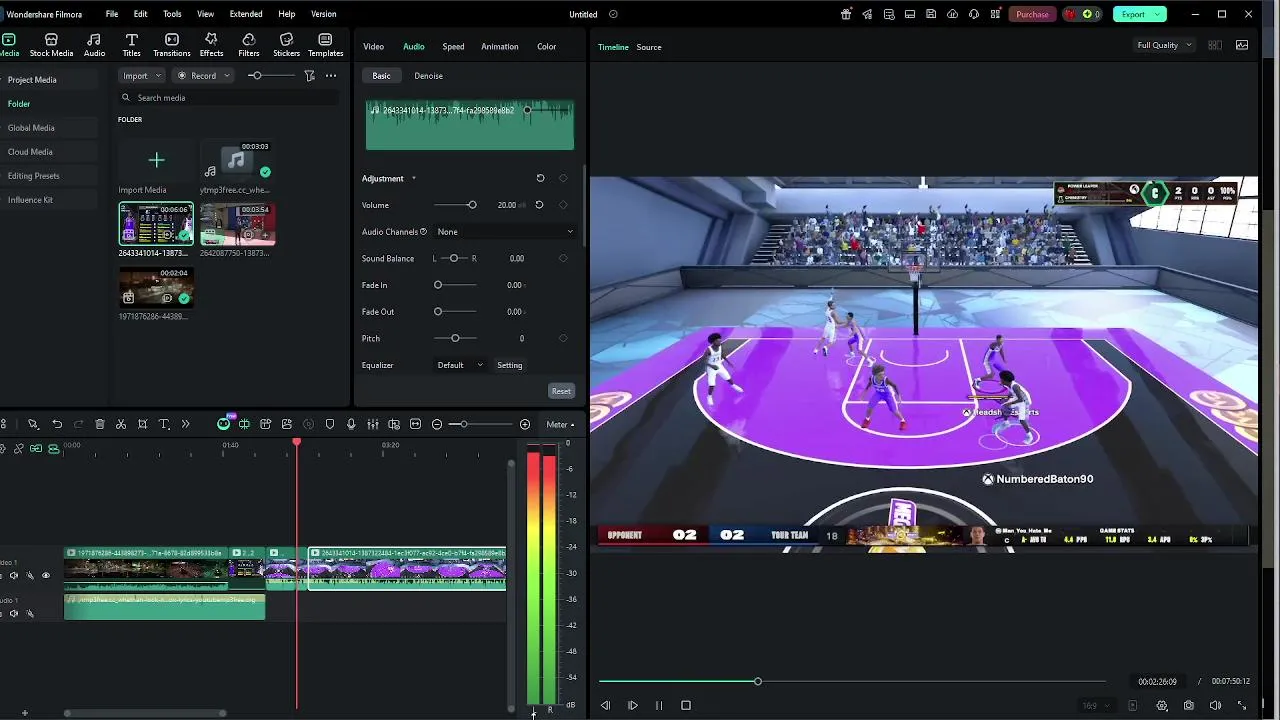Image resolution: width=1280 pixels, height=720 pixels.
Task: Open the Transitions library
Action: coord(172,45)
